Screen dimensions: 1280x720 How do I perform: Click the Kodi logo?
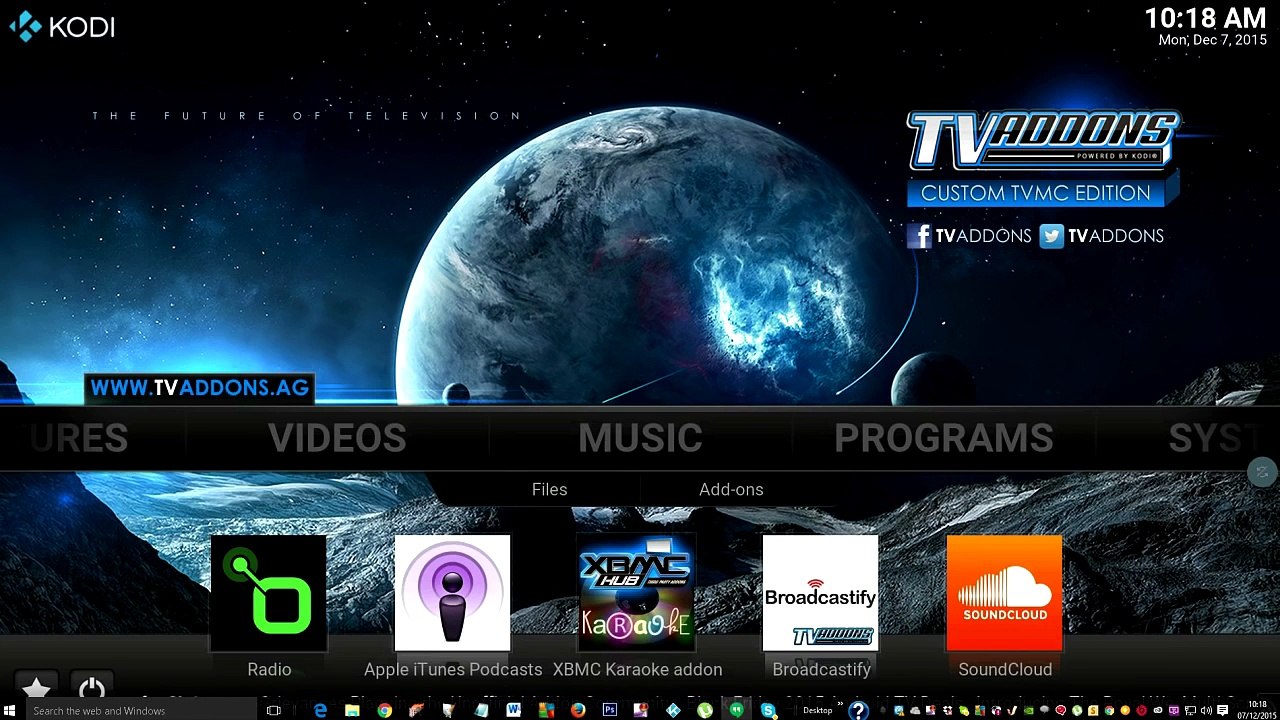click(x=62, y=26)
